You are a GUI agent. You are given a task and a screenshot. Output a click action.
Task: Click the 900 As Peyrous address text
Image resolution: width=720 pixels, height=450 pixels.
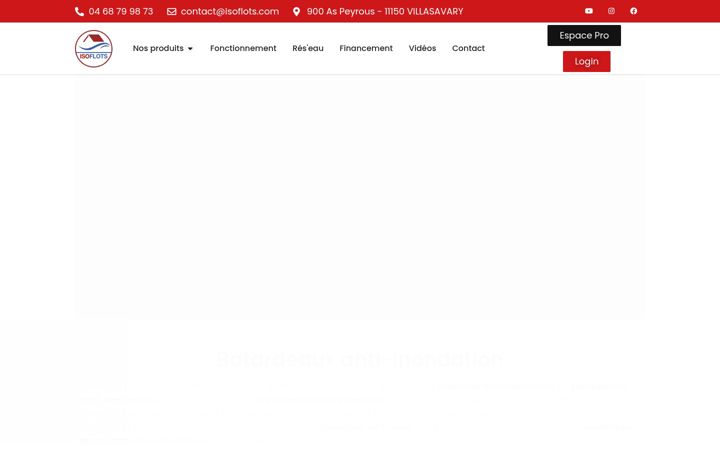pyautogui.click(x=385, y=11)
